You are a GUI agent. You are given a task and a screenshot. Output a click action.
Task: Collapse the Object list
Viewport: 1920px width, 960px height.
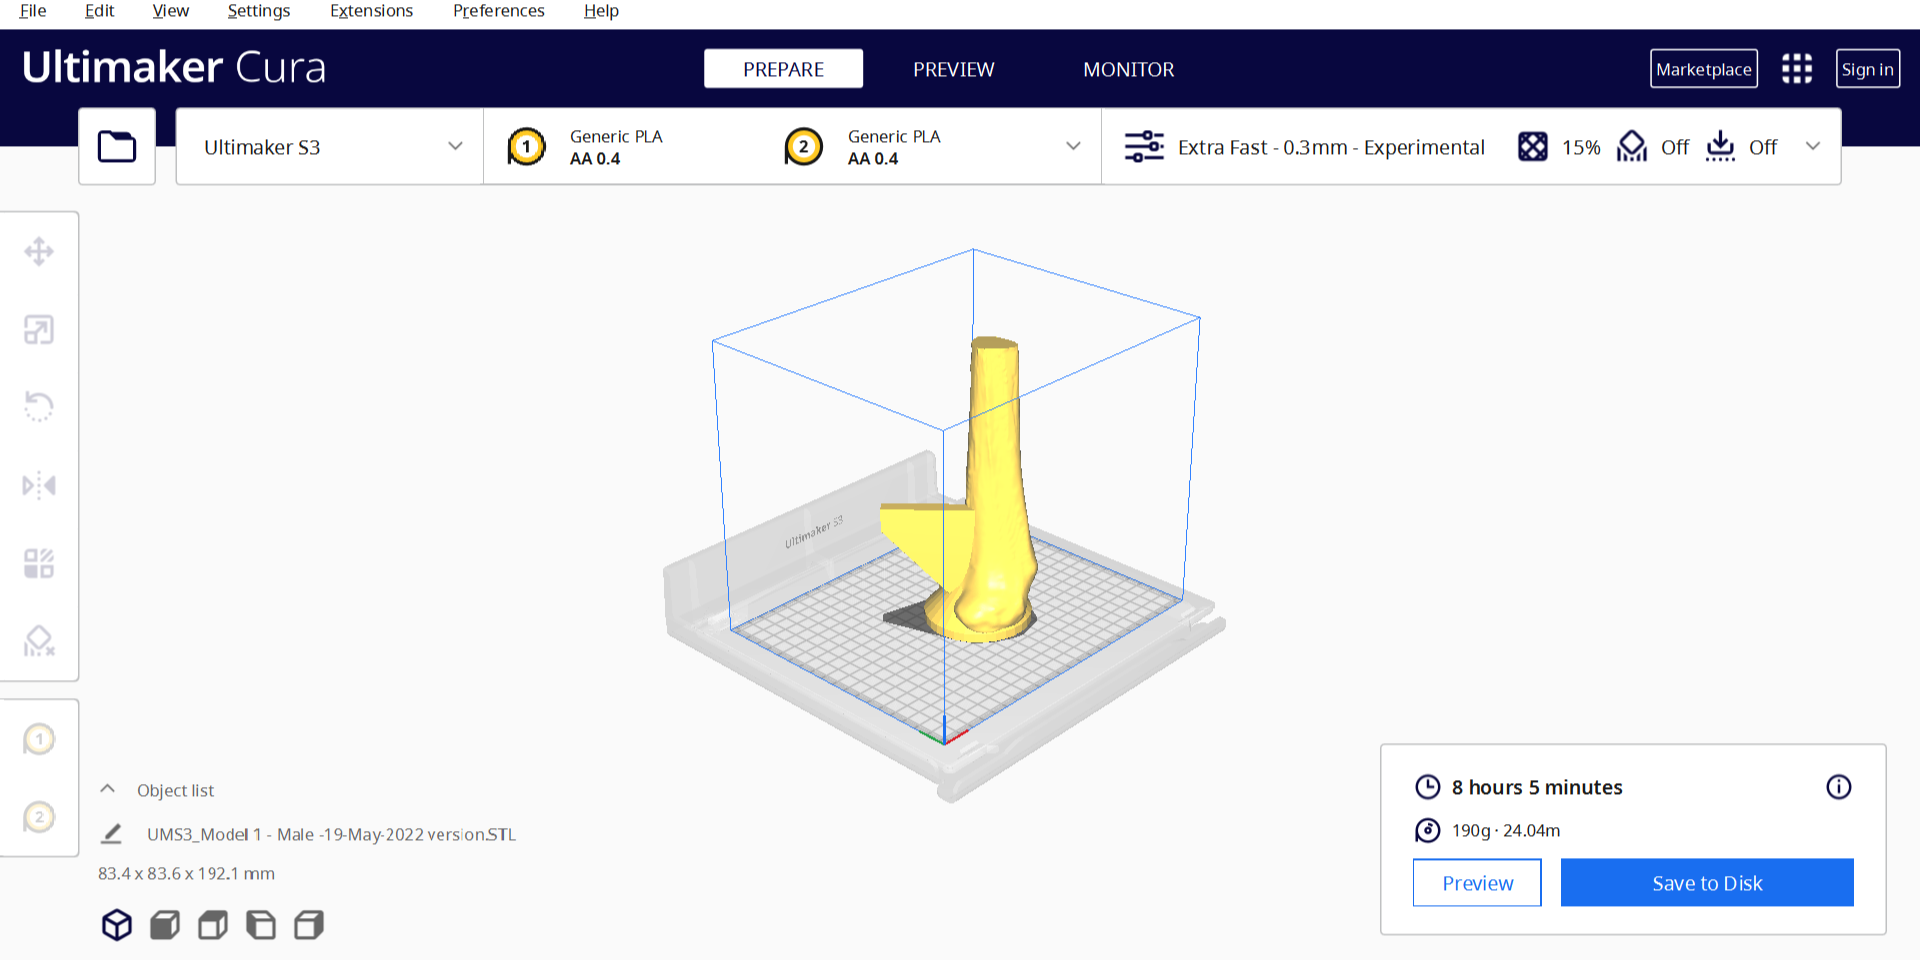tap(108, 790)
